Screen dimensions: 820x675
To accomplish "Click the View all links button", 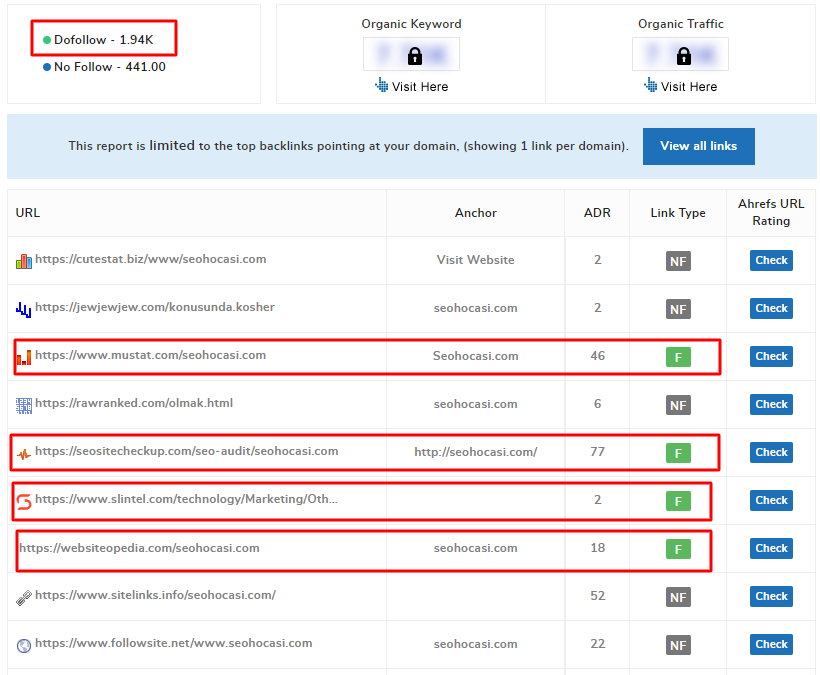I will 698,146.
